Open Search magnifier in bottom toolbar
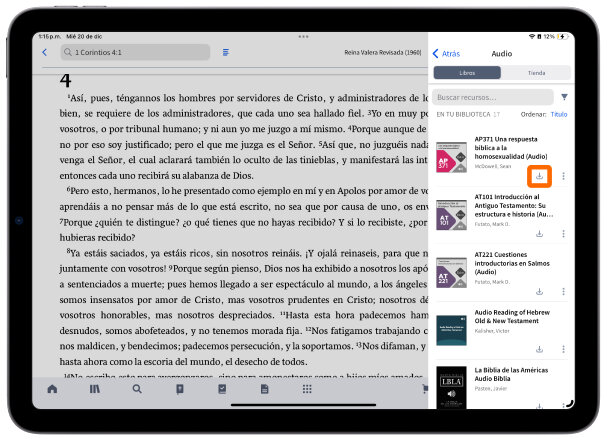Viewport: 607px width, 442px height. 137,389
